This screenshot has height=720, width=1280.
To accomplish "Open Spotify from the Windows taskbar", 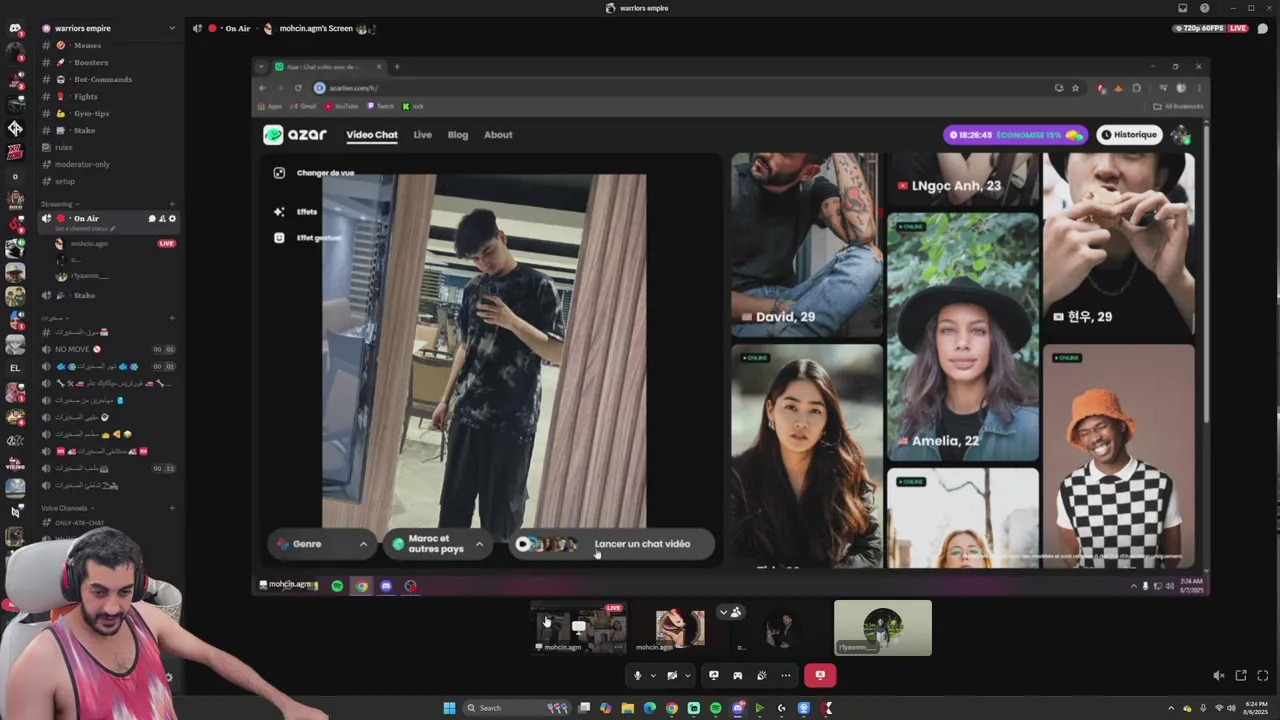I will 716,708.
